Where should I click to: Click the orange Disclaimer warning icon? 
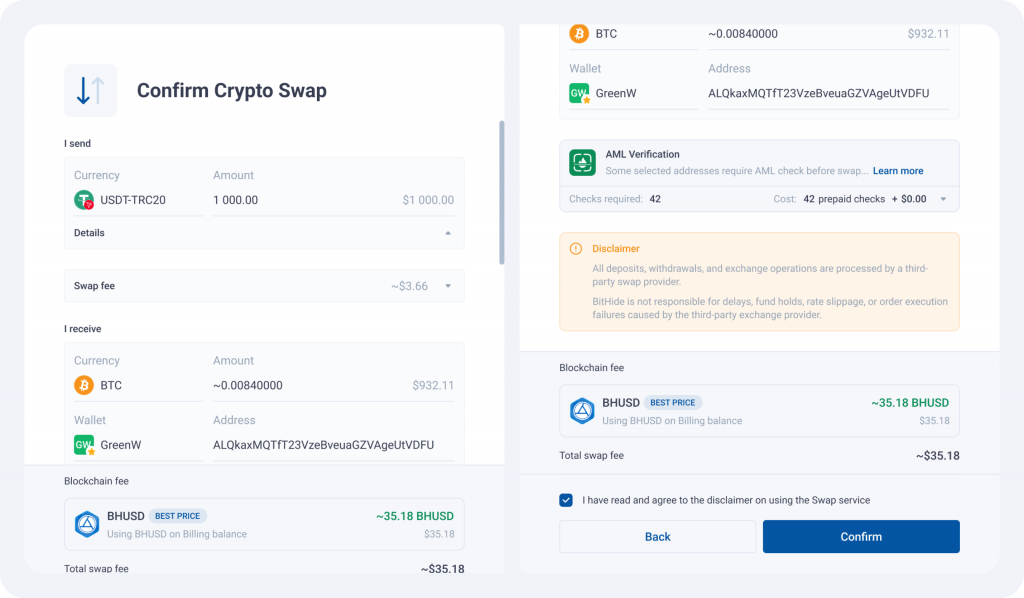coord(576,249)
